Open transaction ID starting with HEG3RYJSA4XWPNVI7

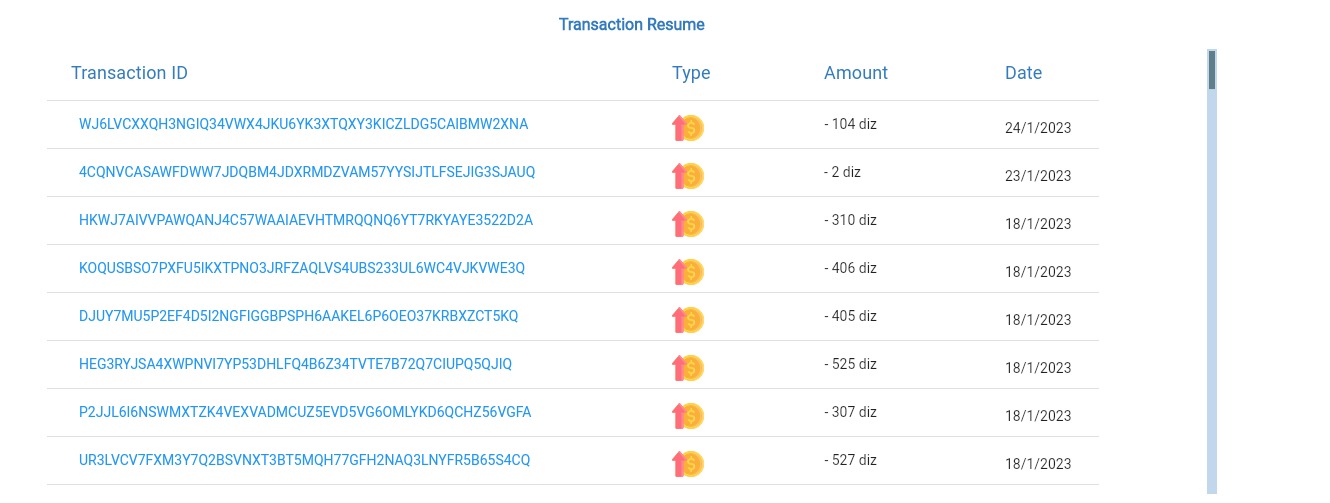point(295,364)
